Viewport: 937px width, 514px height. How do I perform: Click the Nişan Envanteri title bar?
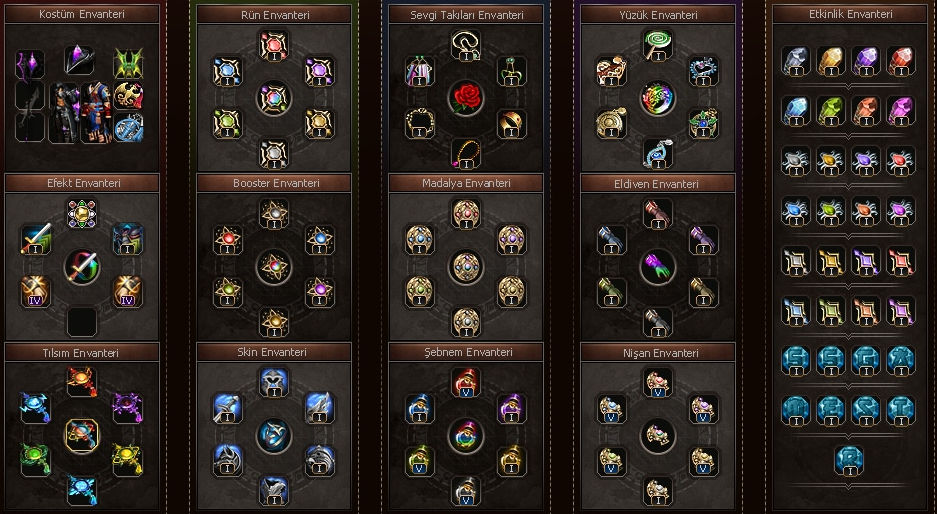[658, 353]
